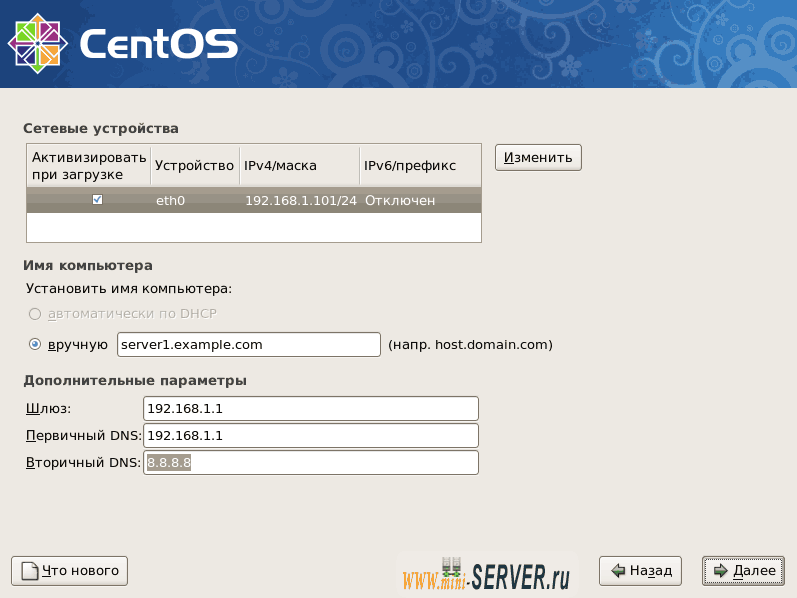Go back with the Назад button
This screenshot has height=598, width=797.
pyautogui.click(x=640, y=571)
